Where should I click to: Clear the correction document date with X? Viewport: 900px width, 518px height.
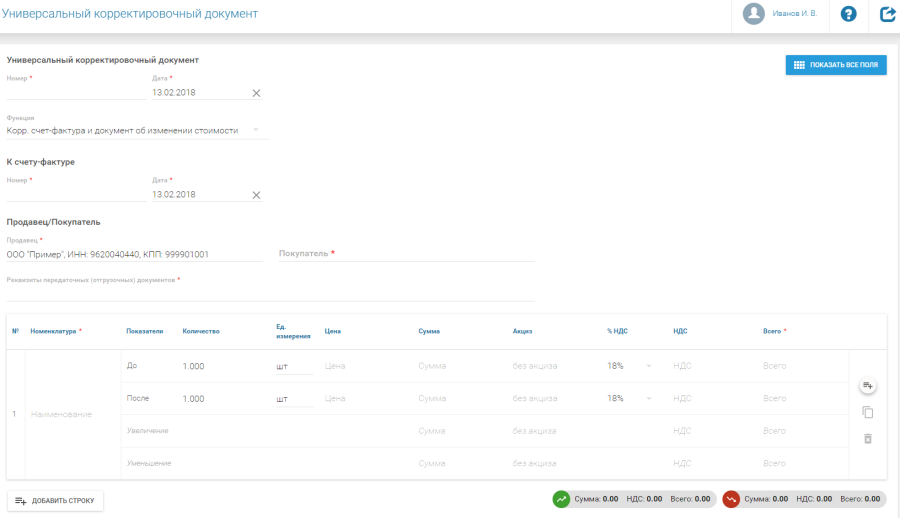(x=256, y=93)
